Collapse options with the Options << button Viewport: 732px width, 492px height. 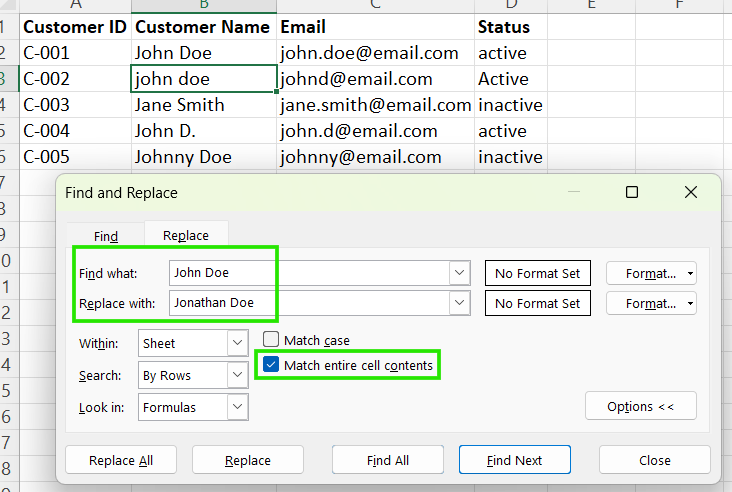(x=640, y=406)
